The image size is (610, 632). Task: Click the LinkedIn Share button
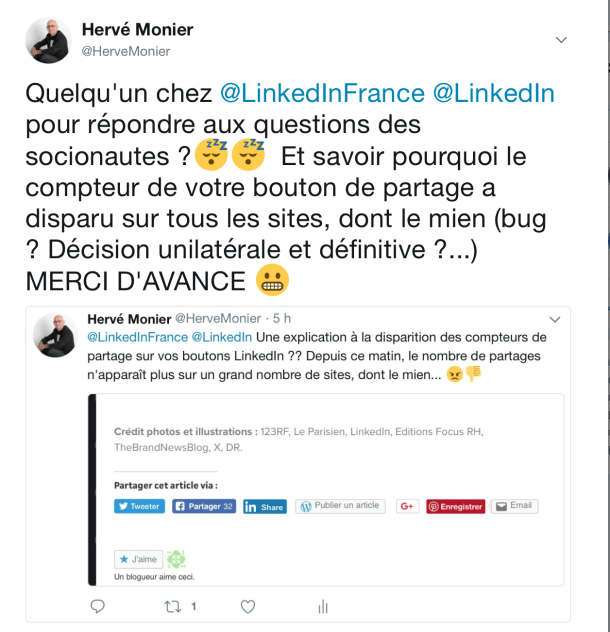pyautogui.click(x=265, y=507)
